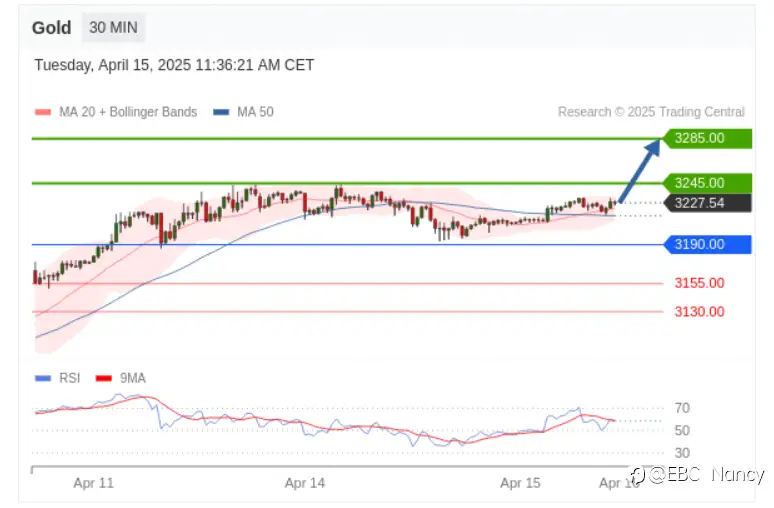Click the Apr 15 date axis label

pos(520,483)
